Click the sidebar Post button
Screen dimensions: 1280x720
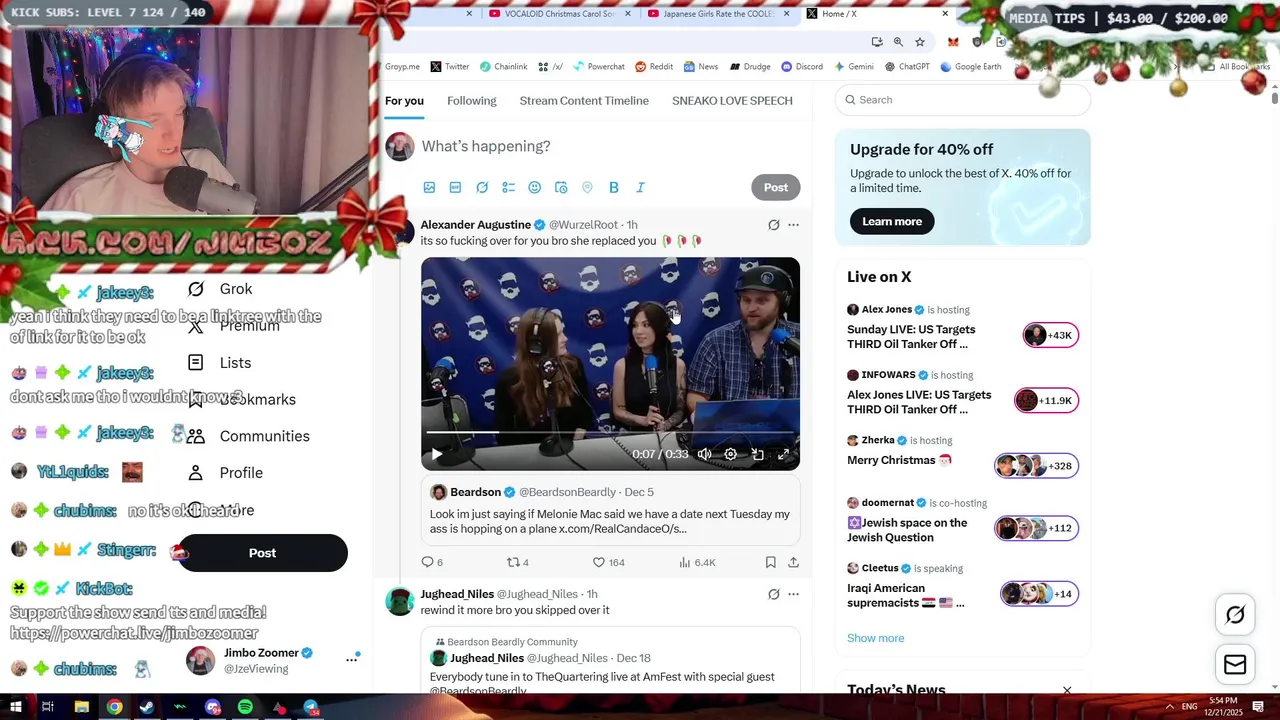click(x=262, y=553)
